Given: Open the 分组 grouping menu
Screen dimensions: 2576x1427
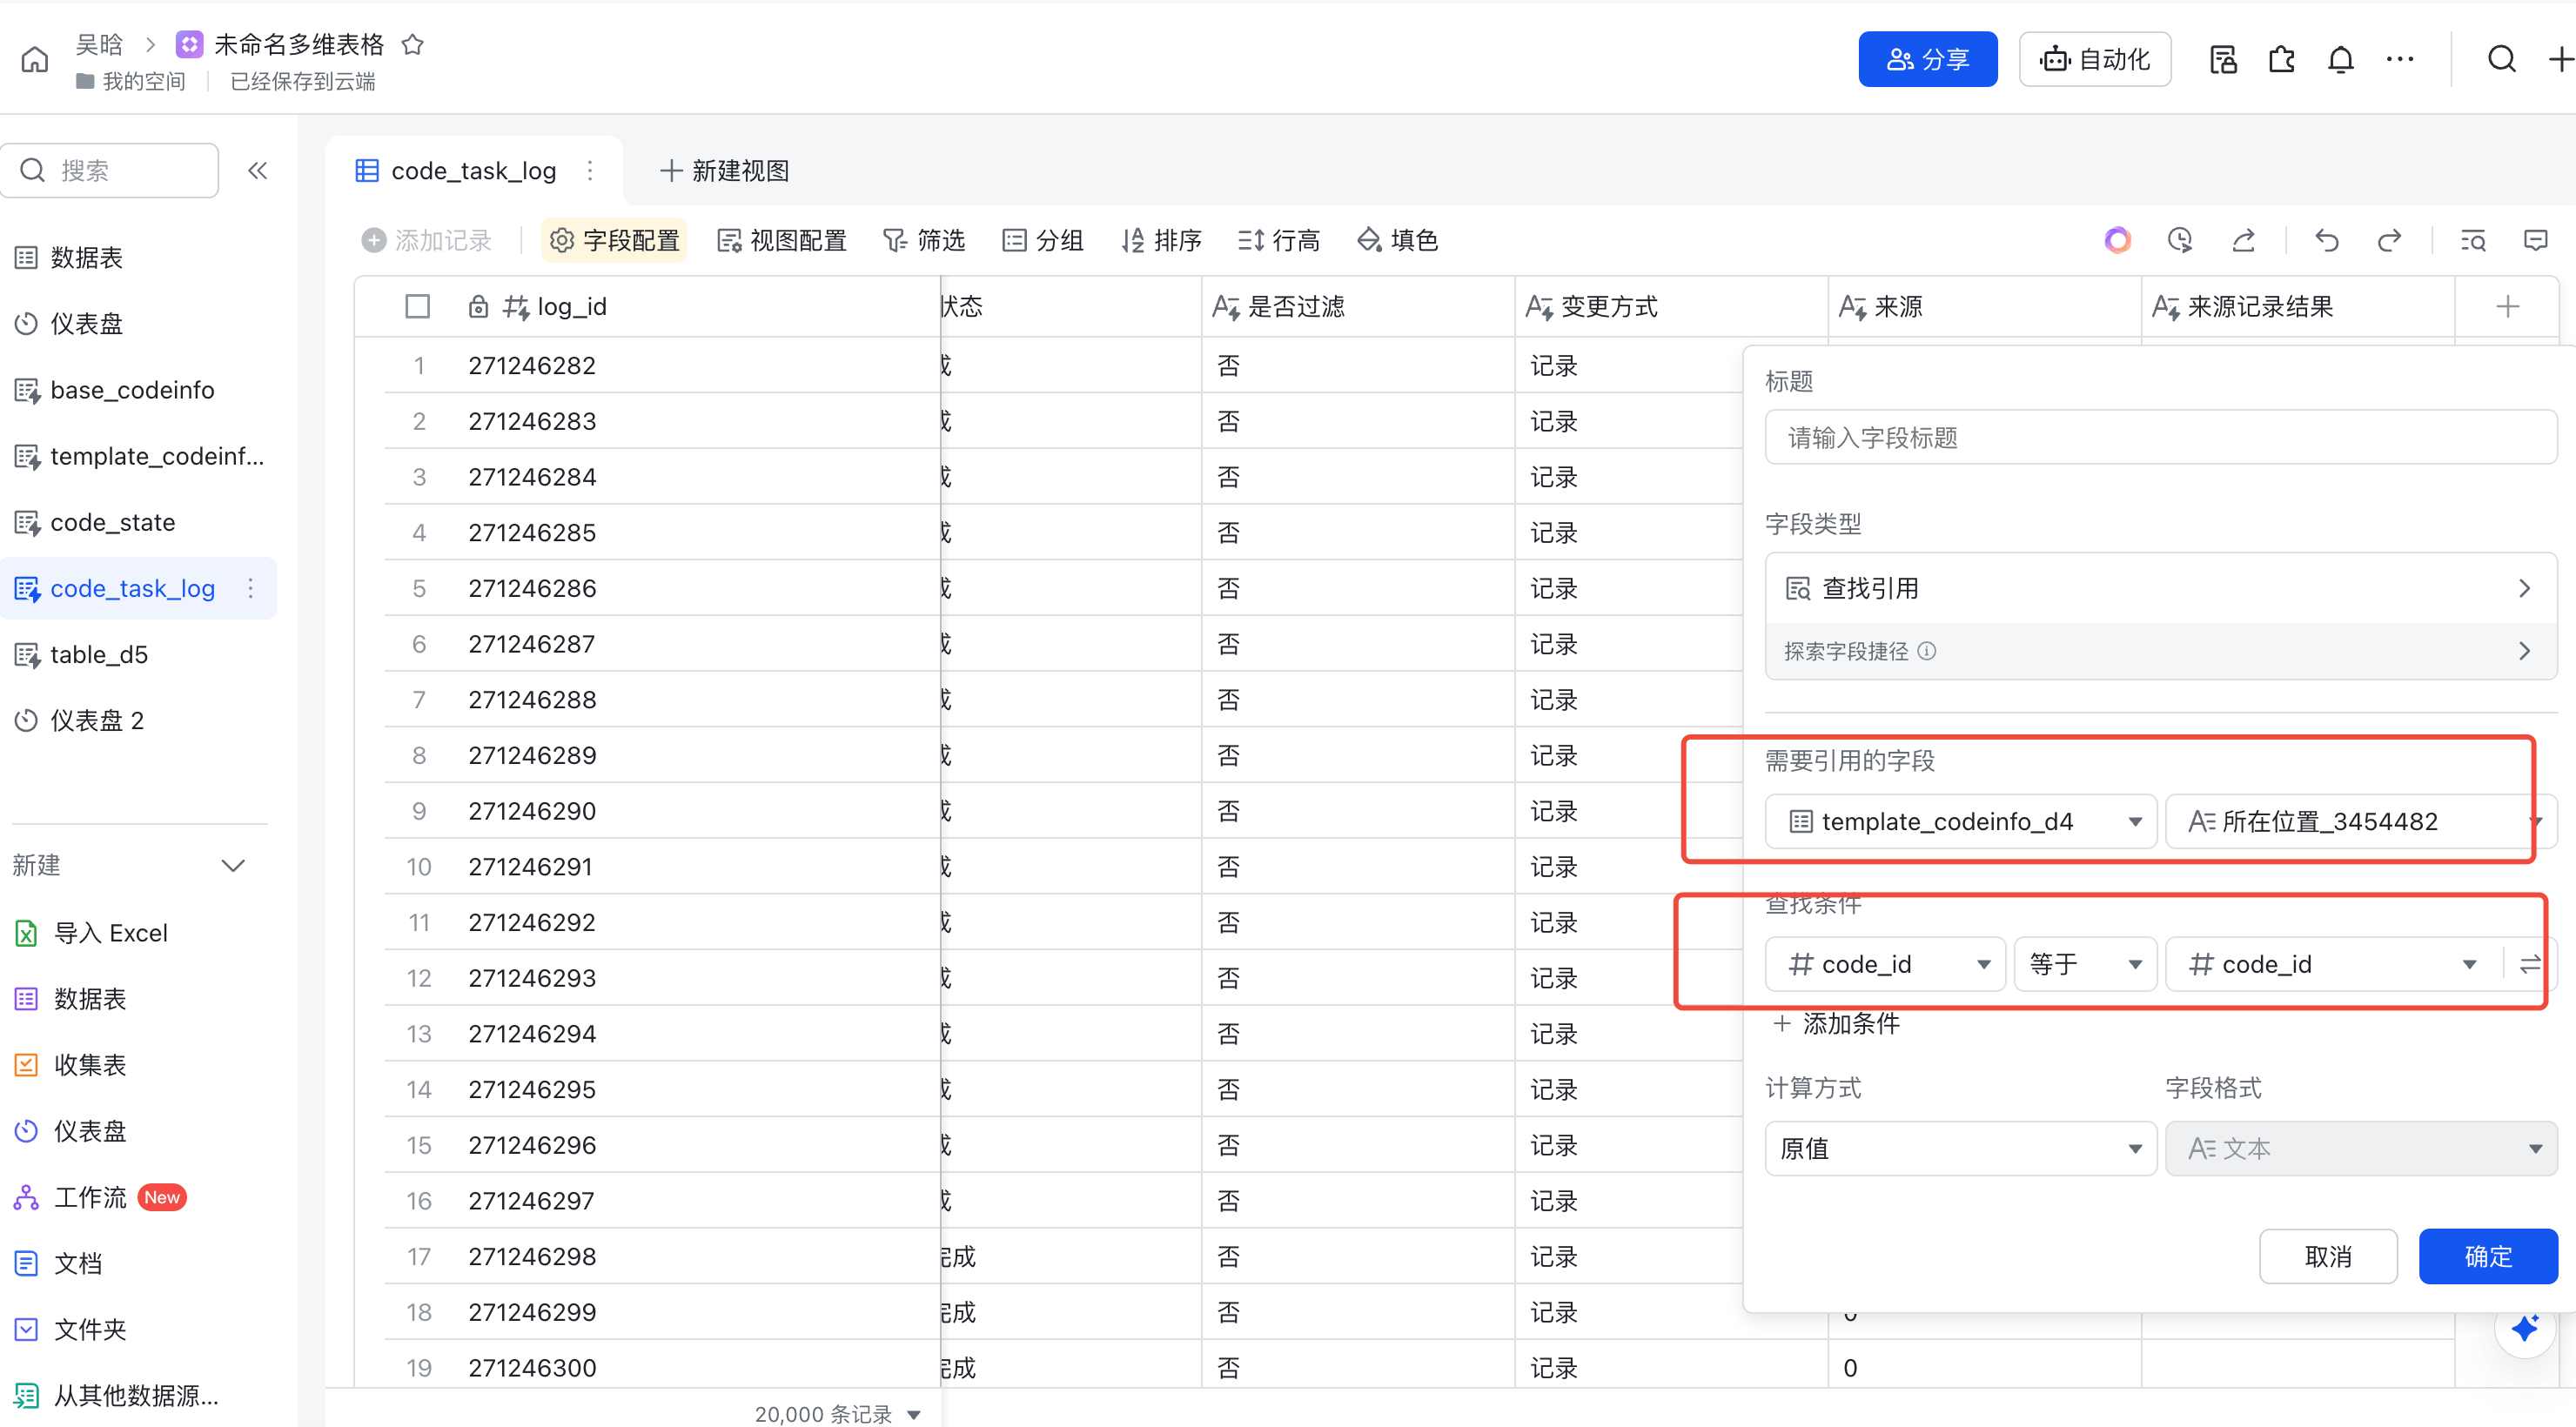Looking at the screenshot, I should 1043,240.
